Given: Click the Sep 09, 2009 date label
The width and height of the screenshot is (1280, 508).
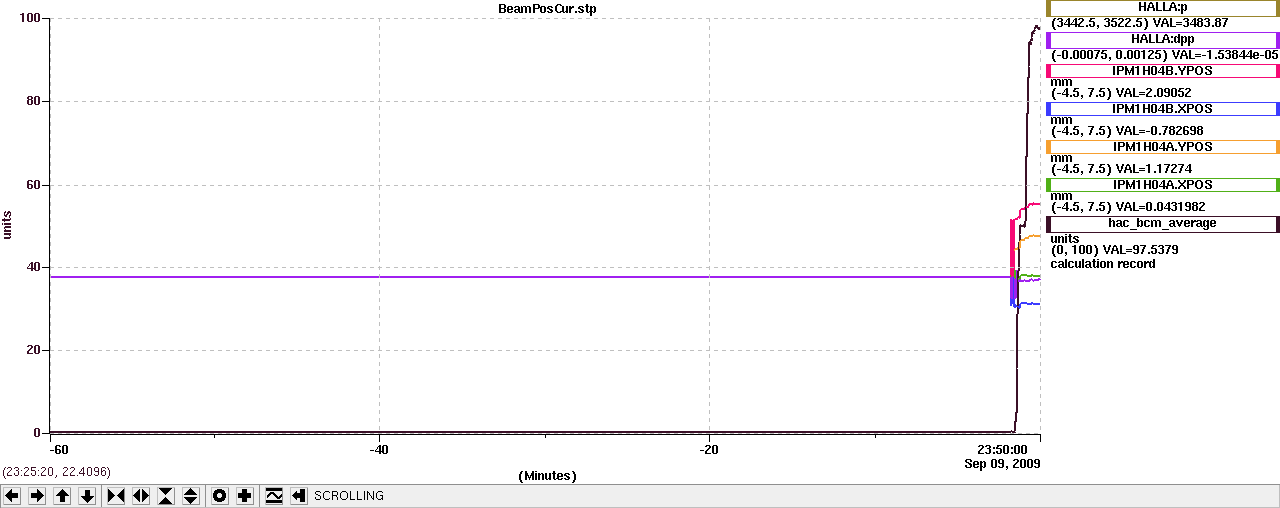Looking at the screenshot, I should 1002,464.
